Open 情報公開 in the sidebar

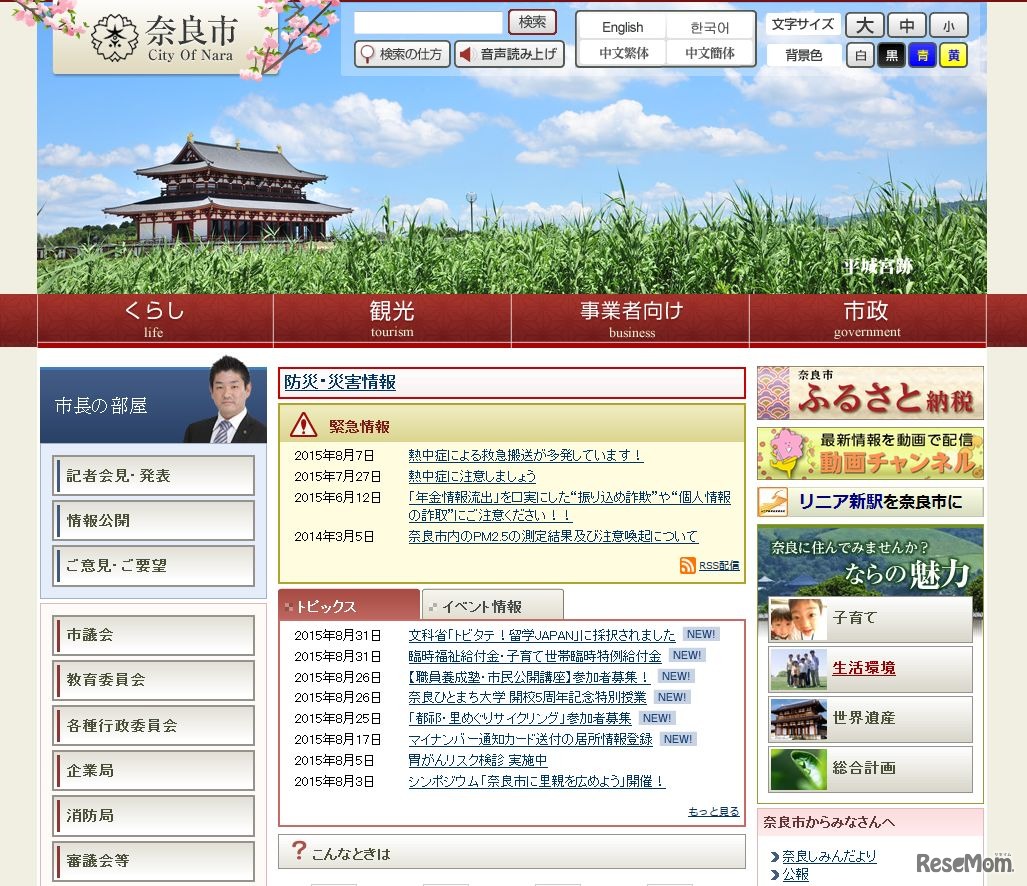[153, 521]
